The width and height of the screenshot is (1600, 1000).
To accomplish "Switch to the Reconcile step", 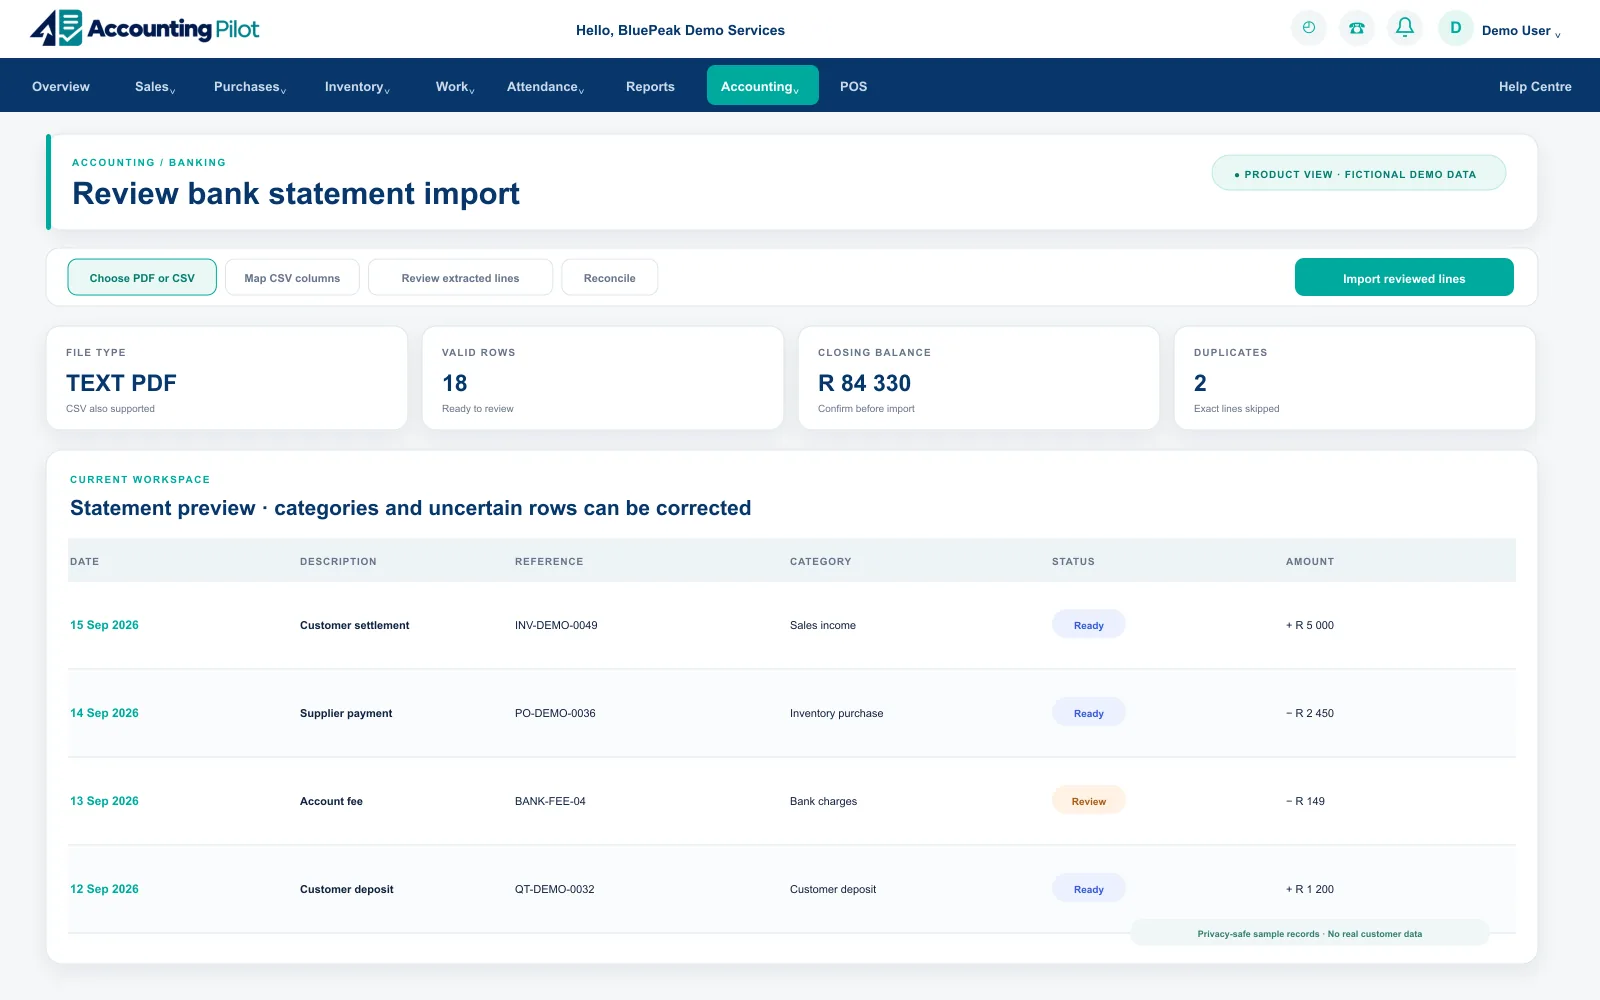I will (x=609, y=278).
